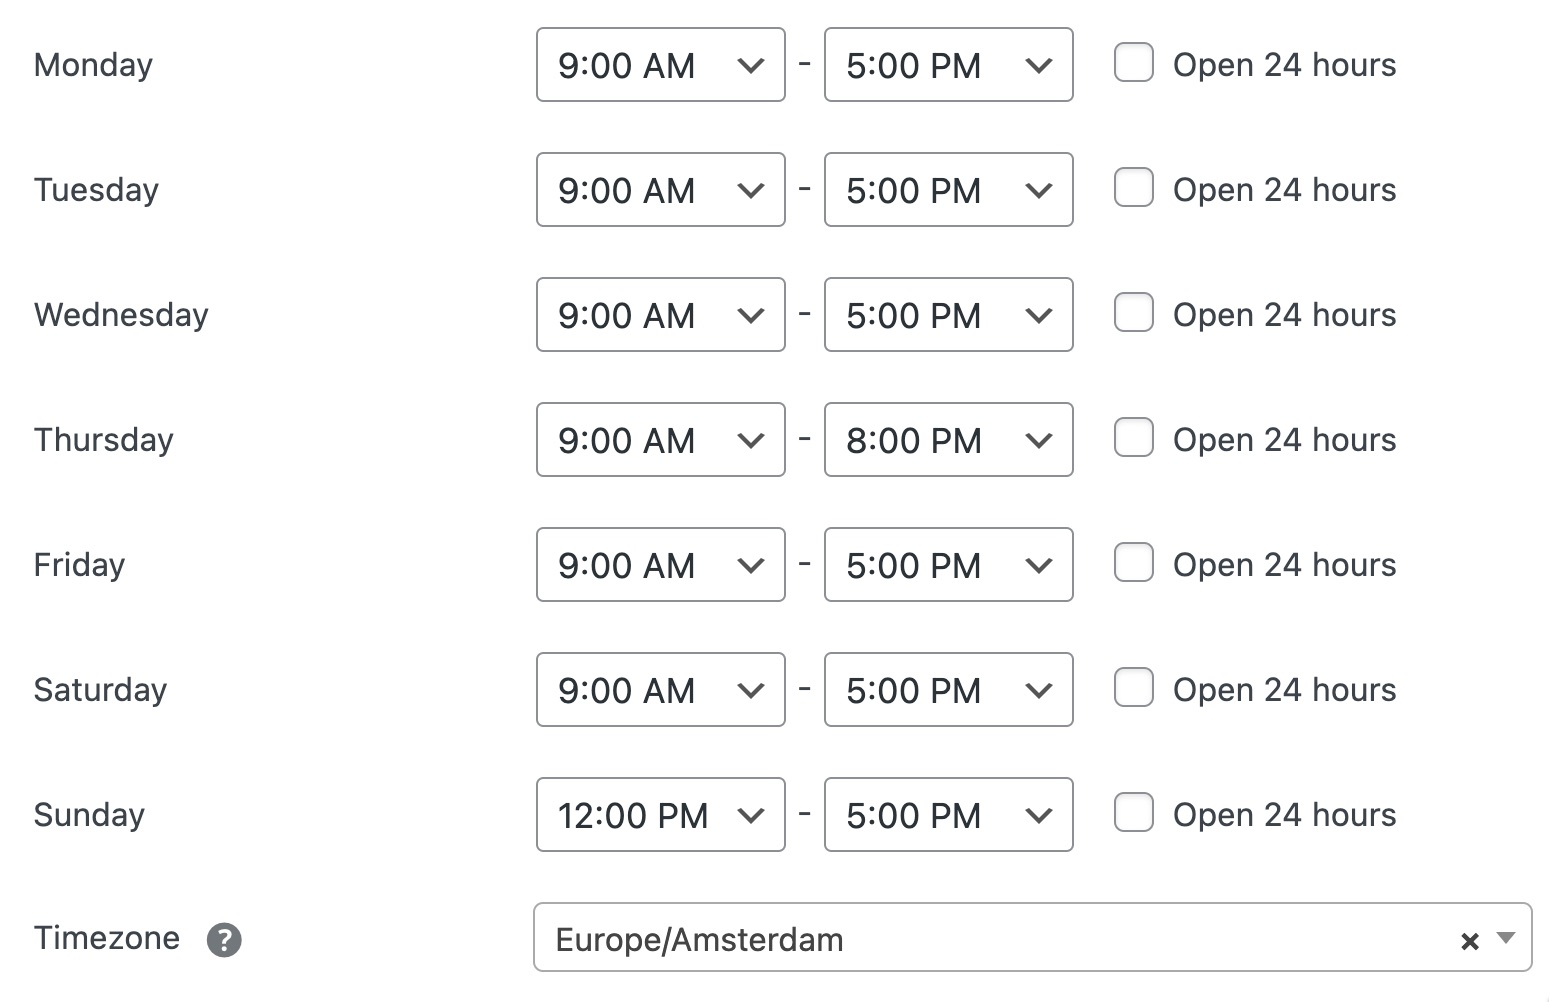
Task: Open Wednesday's closing time dropdown
Action: [948, 315]
